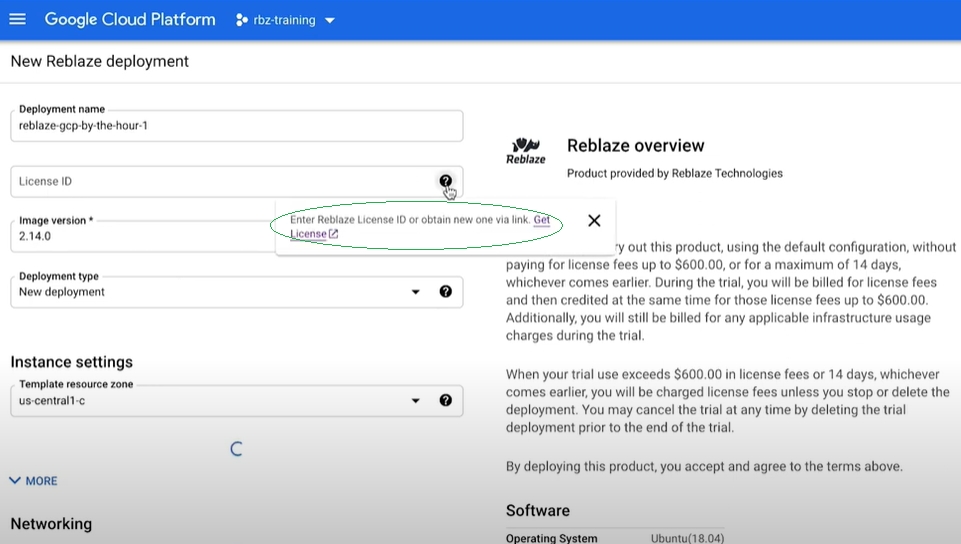The width and height of the screenshot is (961, 544).
Task: Follow the Get License link
Action: [x=541, y=220]
